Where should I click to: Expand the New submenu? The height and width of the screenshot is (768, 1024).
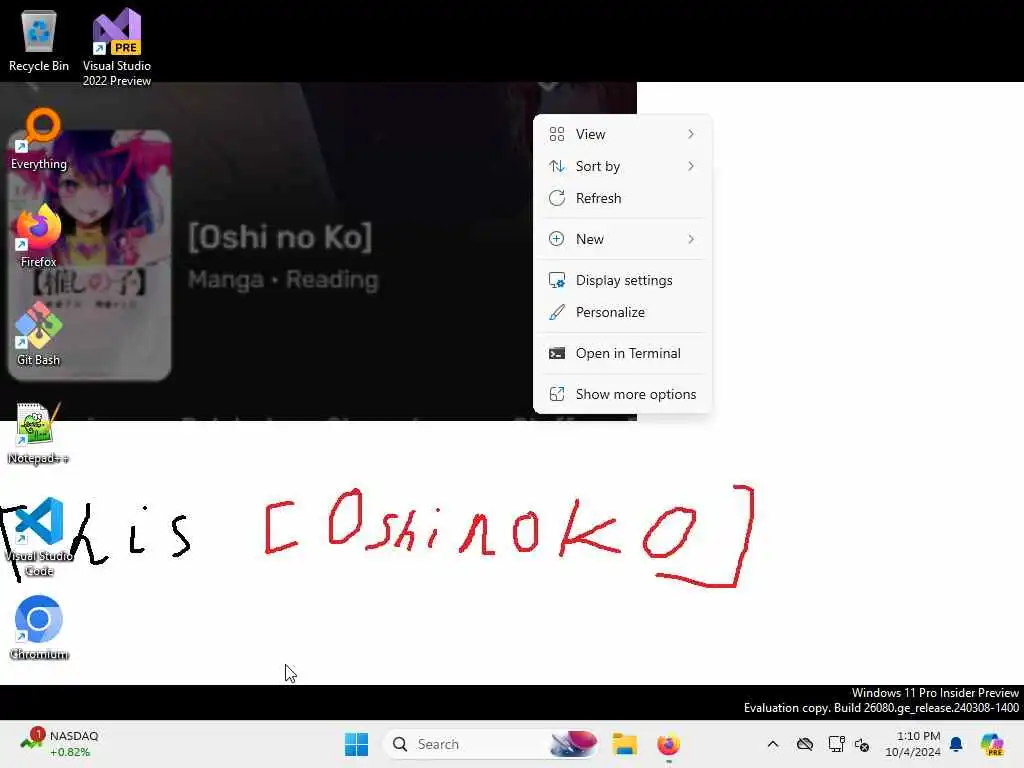coord(622,239)
